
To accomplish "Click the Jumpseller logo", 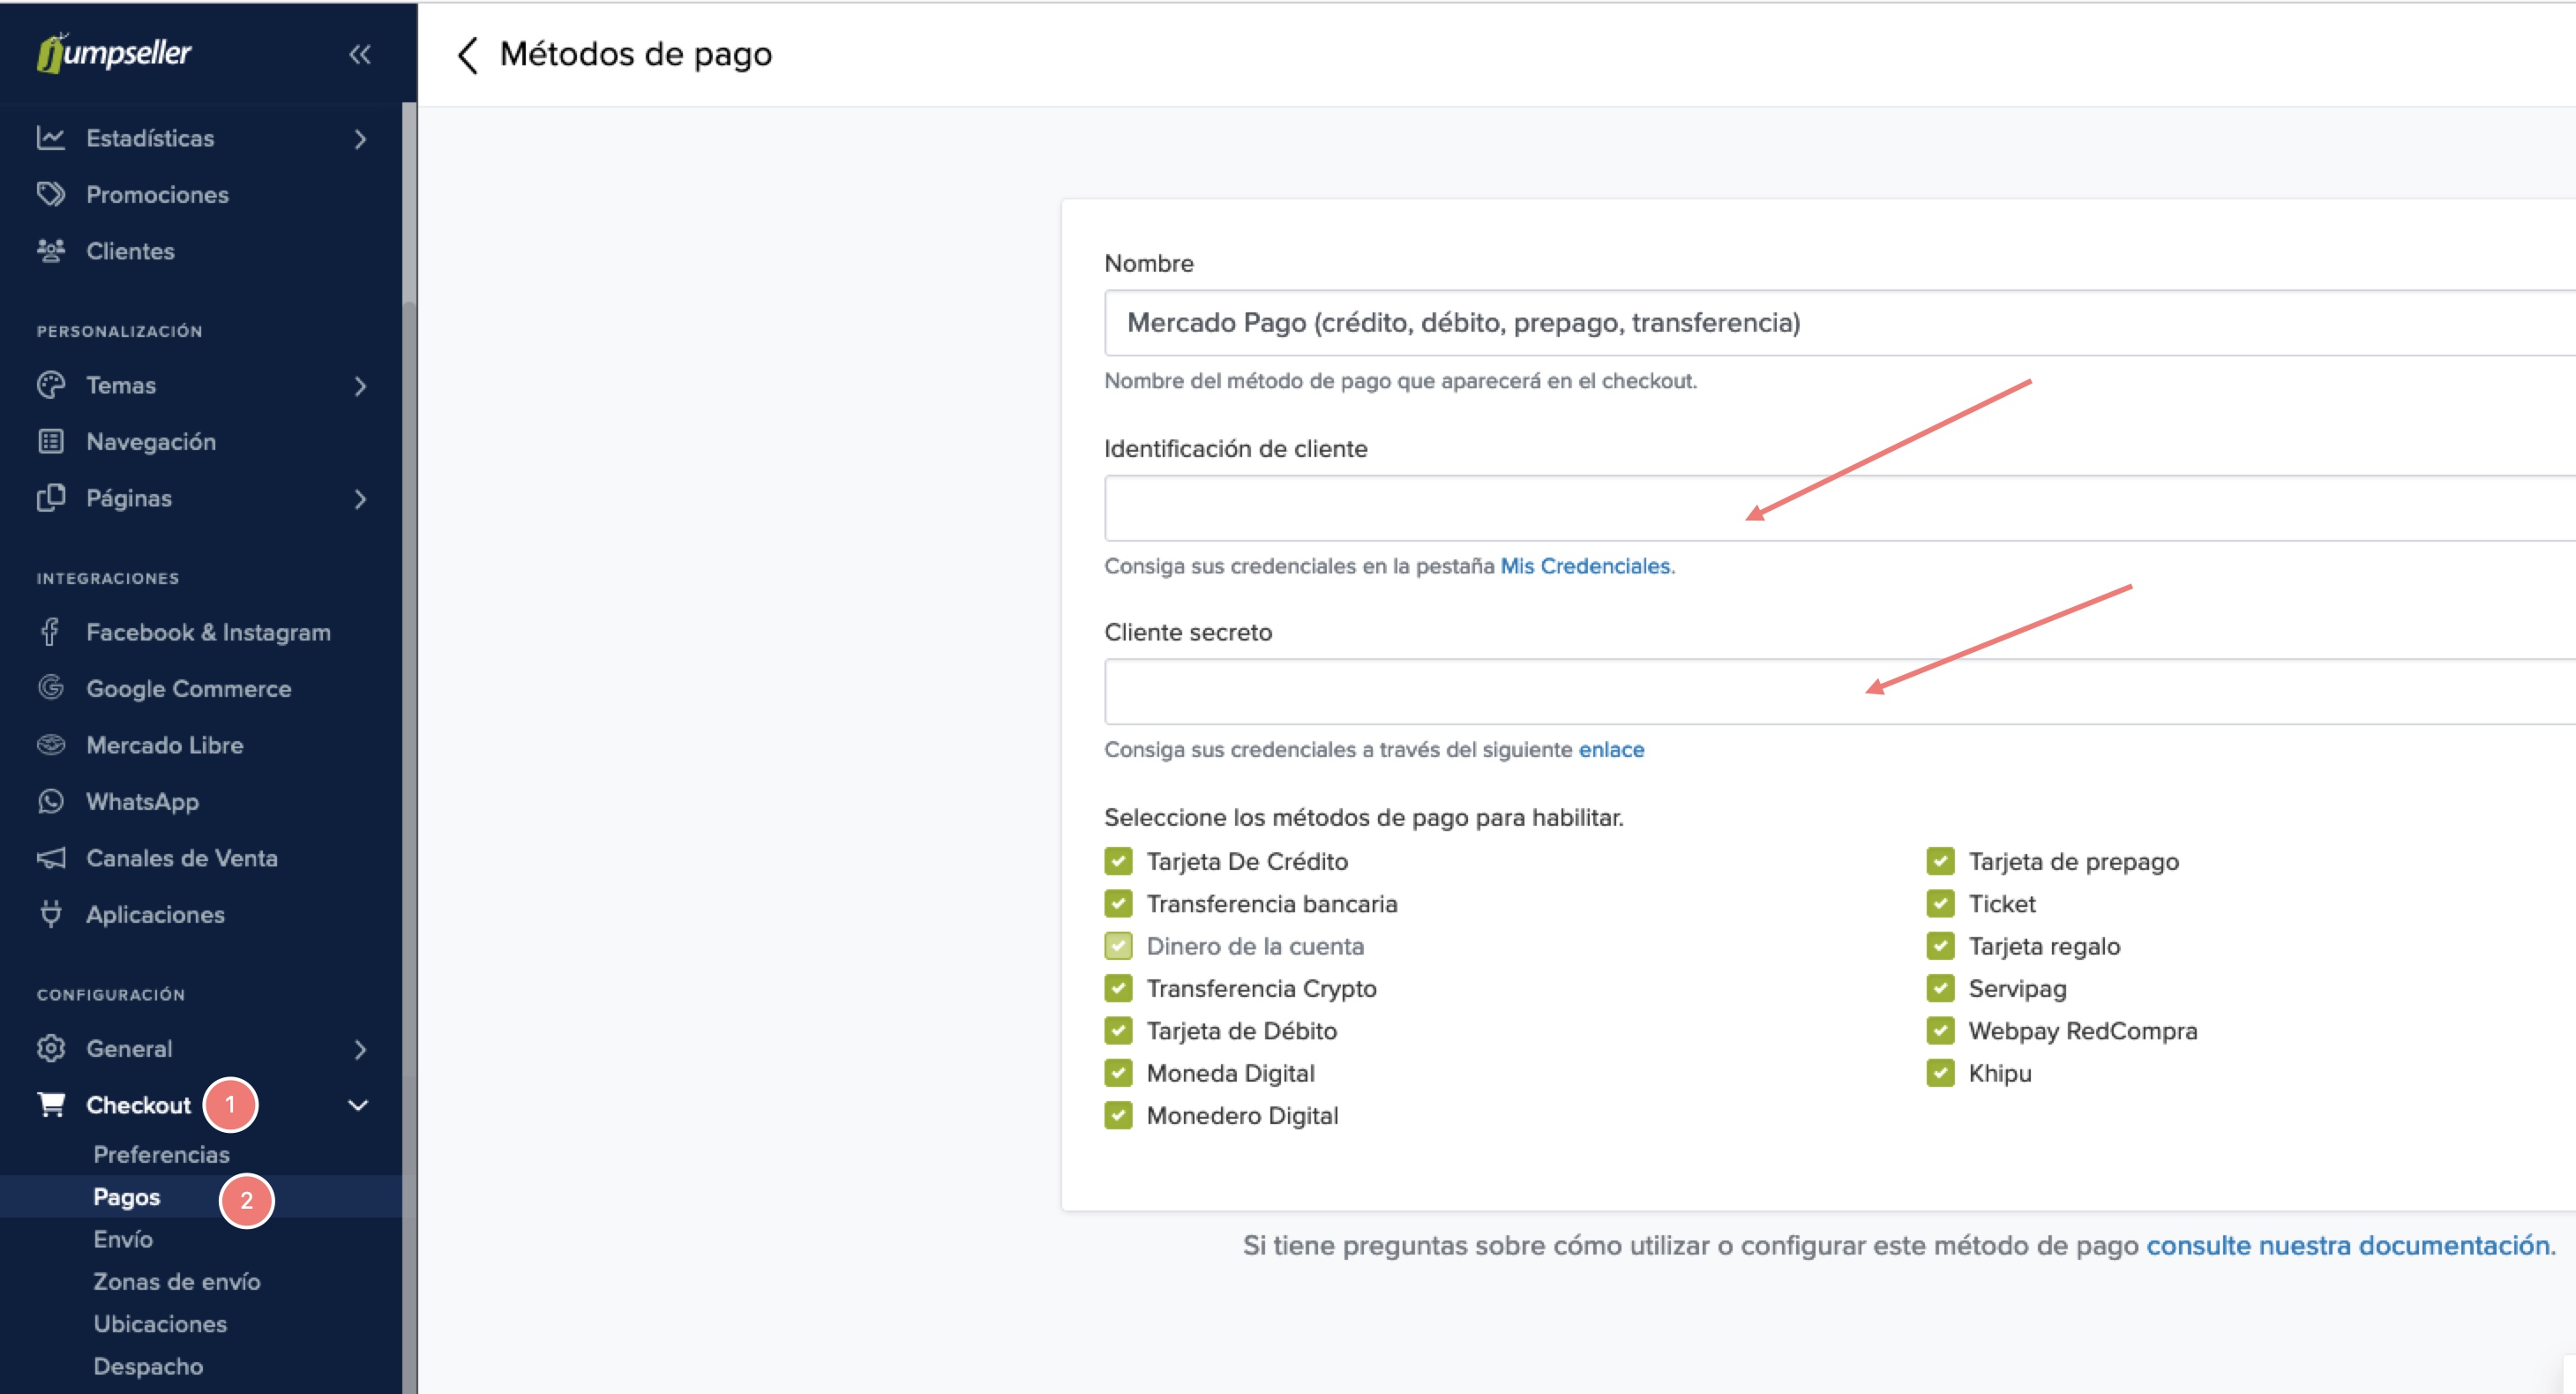I will click(114, 53).
